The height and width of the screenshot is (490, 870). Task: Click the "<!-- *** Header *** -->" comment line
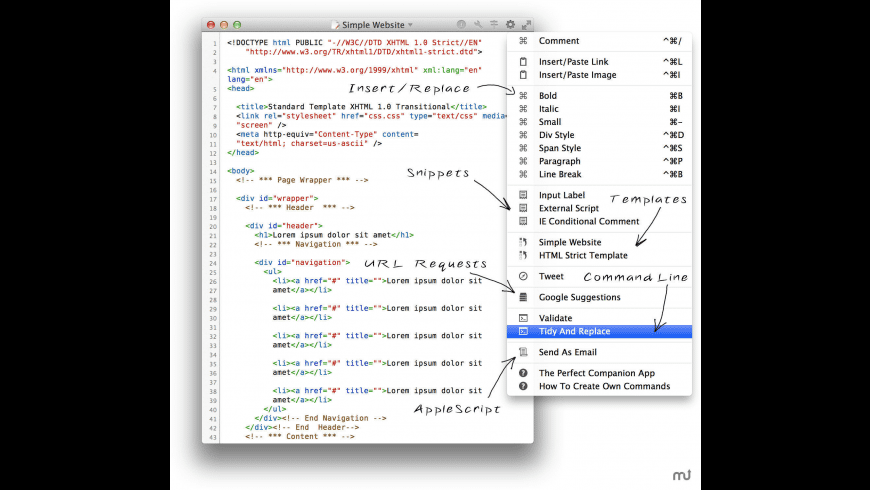(x=300, y=208)
